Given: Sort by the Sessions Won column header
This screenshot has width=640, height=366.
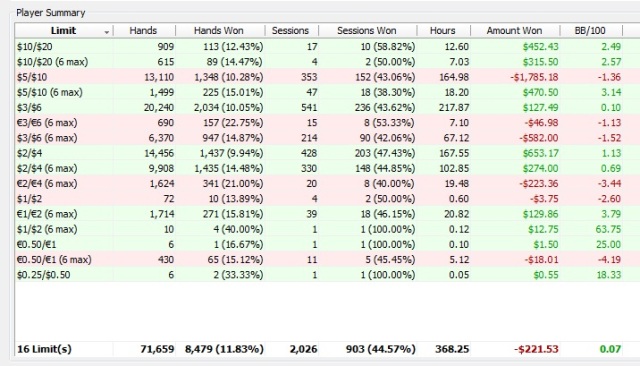Looking at the screenshot, I should pos(367,31).
